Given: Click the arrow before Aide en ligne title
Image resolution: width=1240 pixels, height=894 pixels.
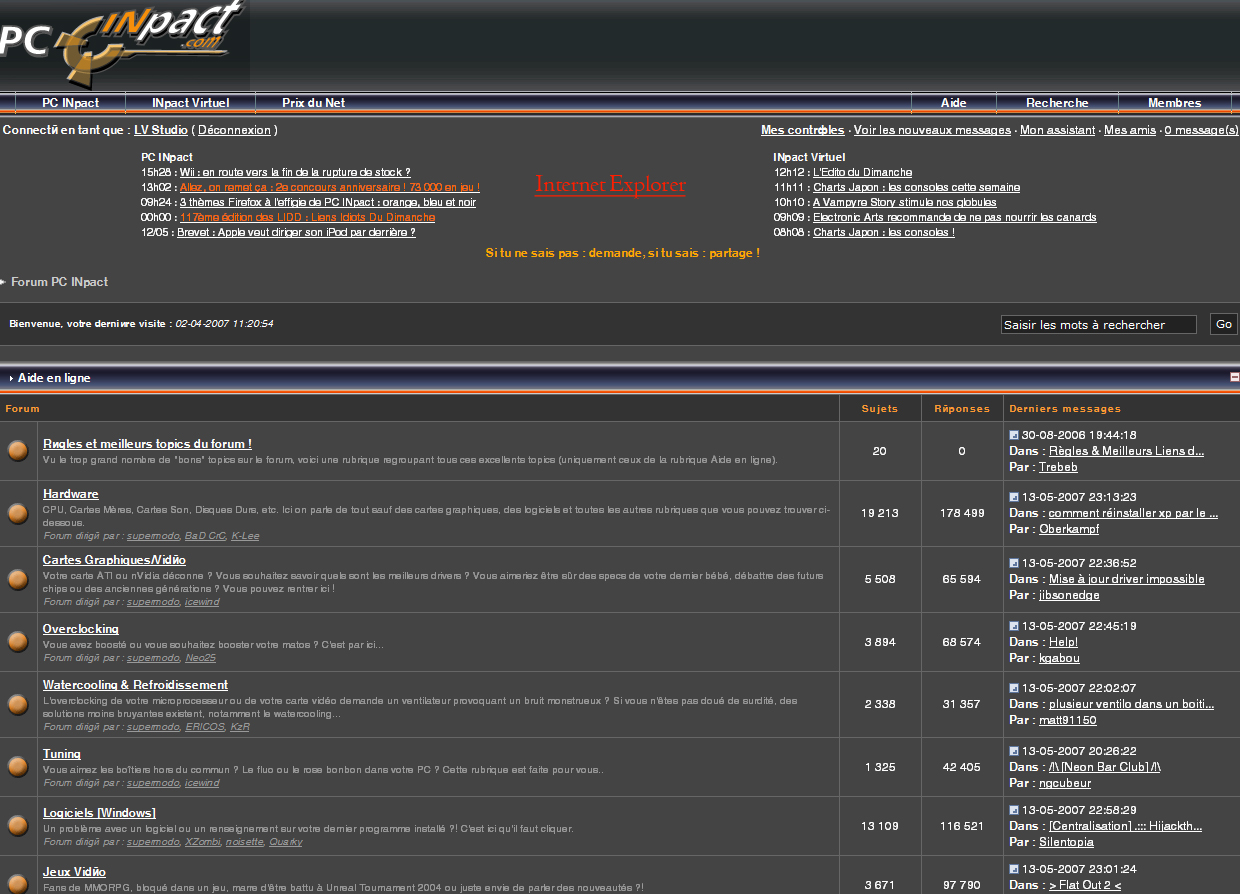Looking at the screenshot, I should click(x=11, y=378).
